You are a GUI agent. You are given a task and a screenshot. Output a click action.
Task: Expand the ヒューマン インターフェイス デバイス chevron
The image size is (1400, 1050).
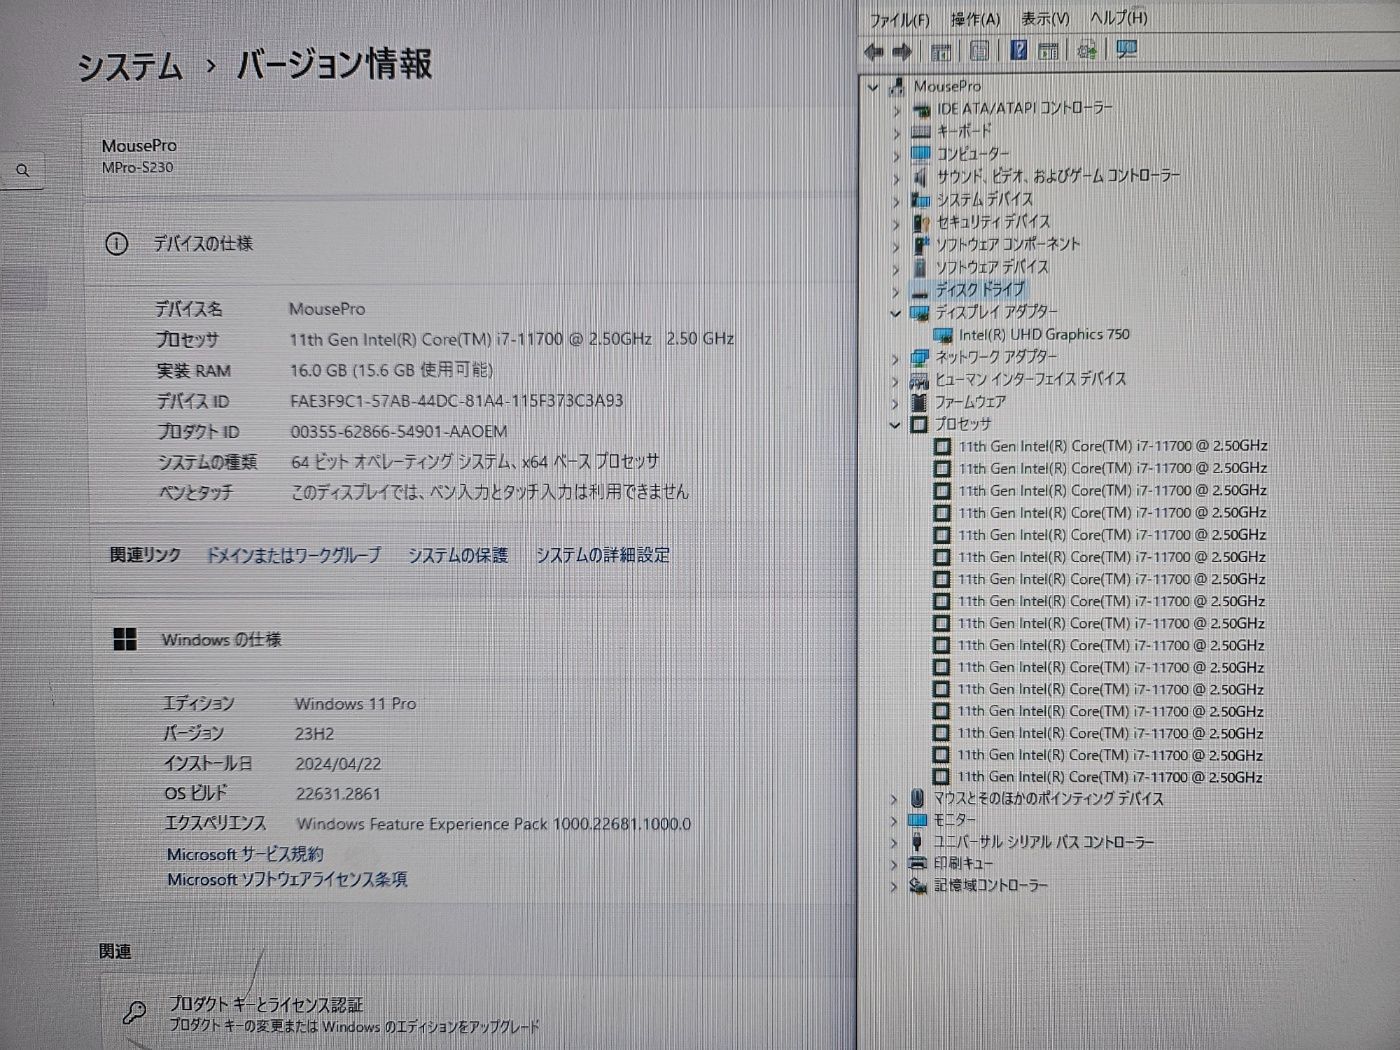(x=895, y=380)
